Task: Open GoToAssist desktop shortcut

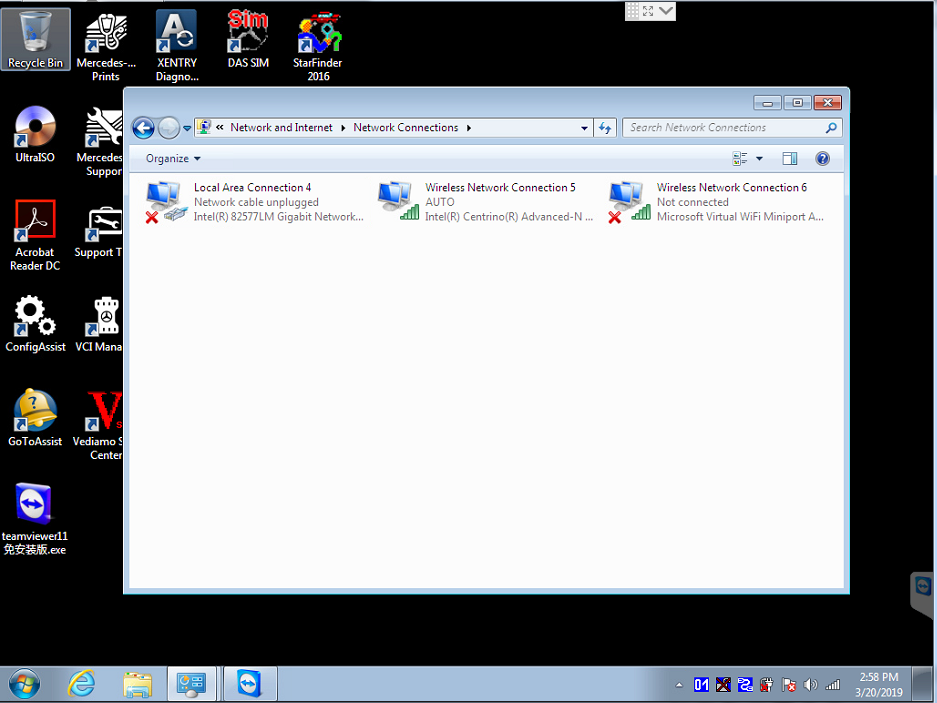Action: pyautogui.click(x=35, y=418)
